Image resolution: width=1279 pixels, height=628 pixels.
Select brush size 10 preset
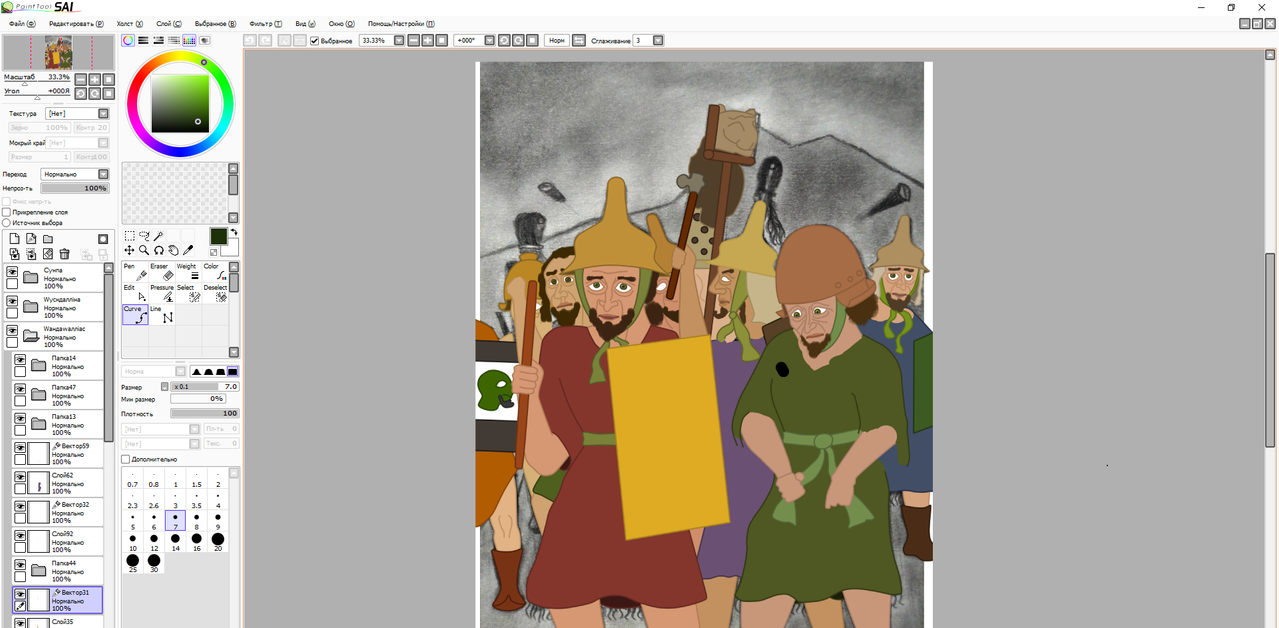(x=132, y=543)
